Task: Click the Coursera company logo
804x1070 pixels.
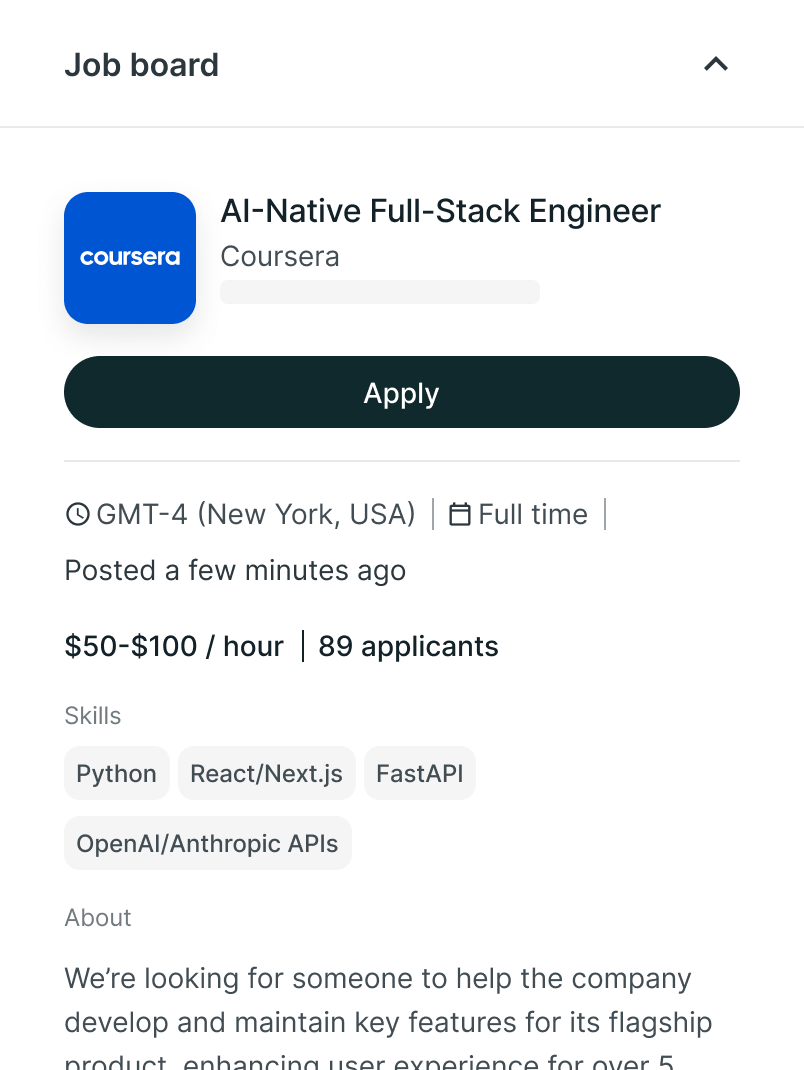Action: [130, 258]
